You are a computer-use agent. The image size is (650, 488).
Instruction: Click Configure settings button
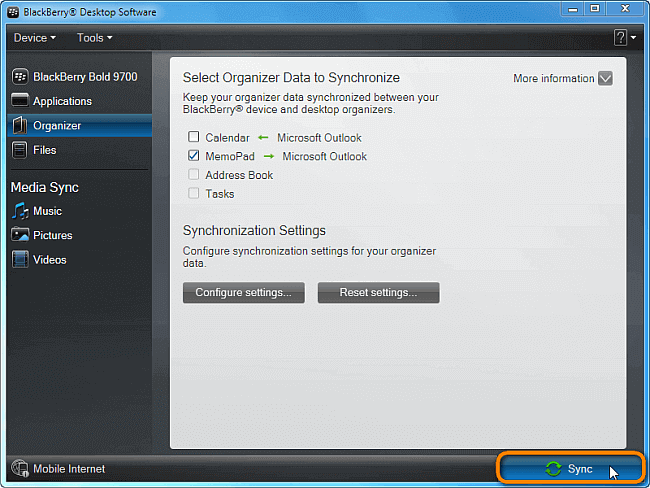[244, 293]
